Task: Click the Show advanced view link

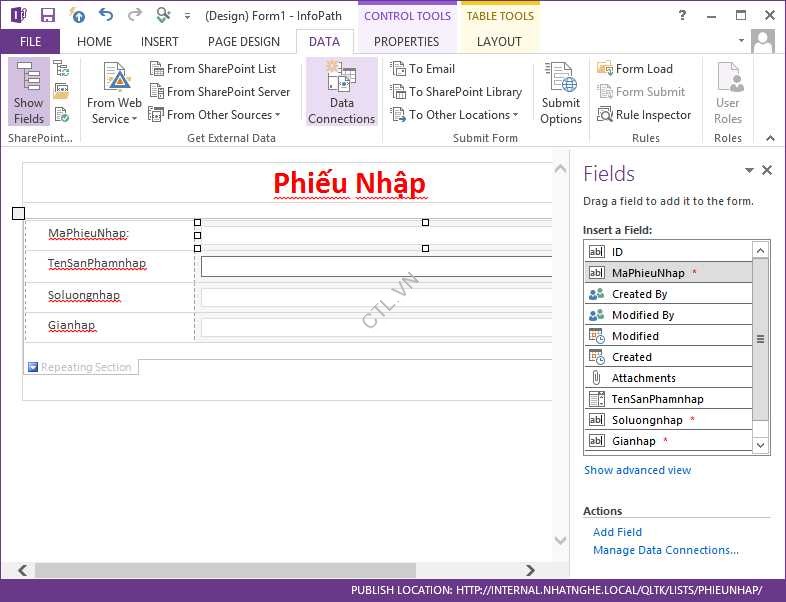Action: coord(637,470)
